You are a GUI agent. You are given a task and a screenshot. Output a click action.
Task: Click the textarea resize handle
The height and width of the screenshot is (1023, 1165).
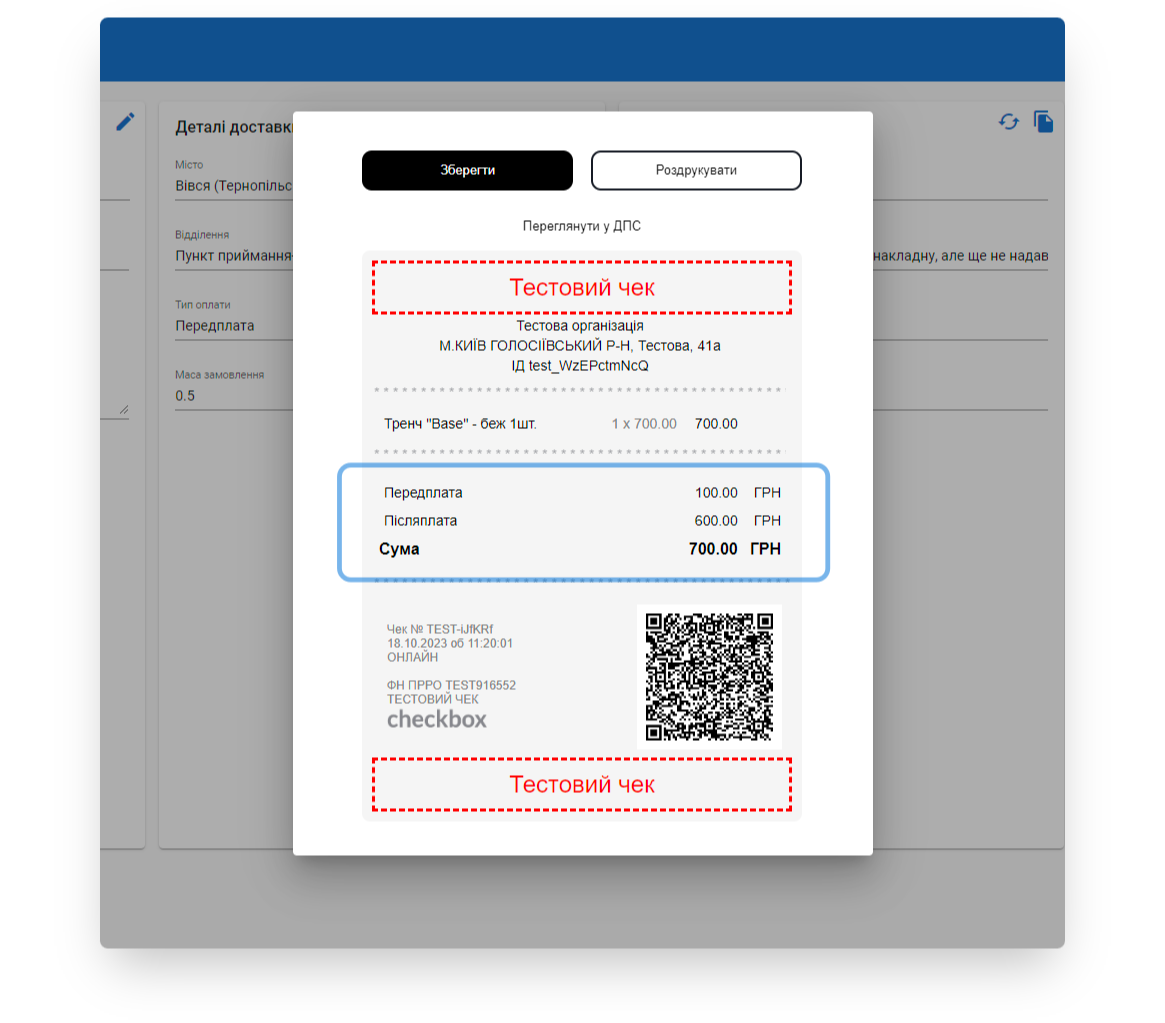click(124, 409)
